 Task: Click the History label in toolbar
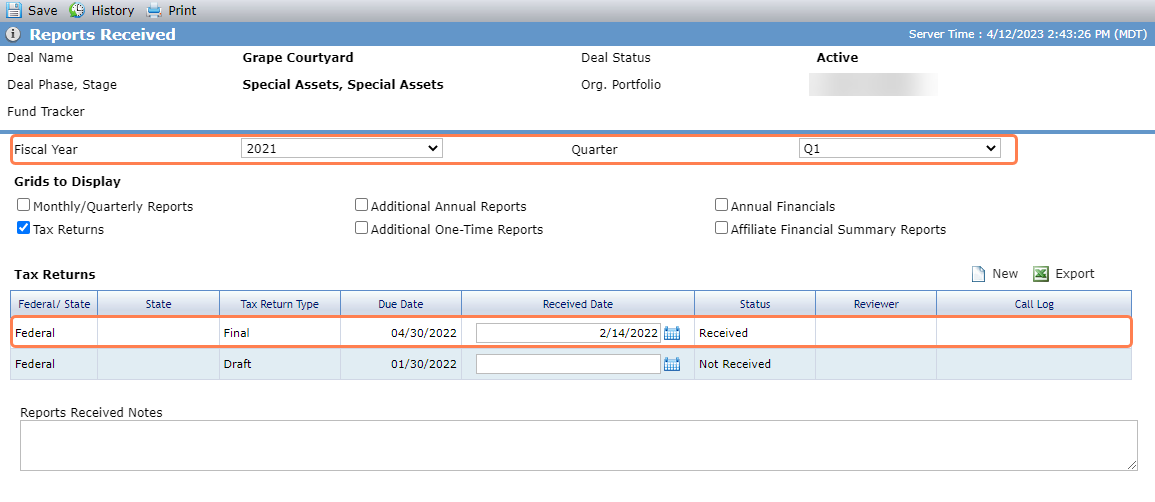click(113, 11)
